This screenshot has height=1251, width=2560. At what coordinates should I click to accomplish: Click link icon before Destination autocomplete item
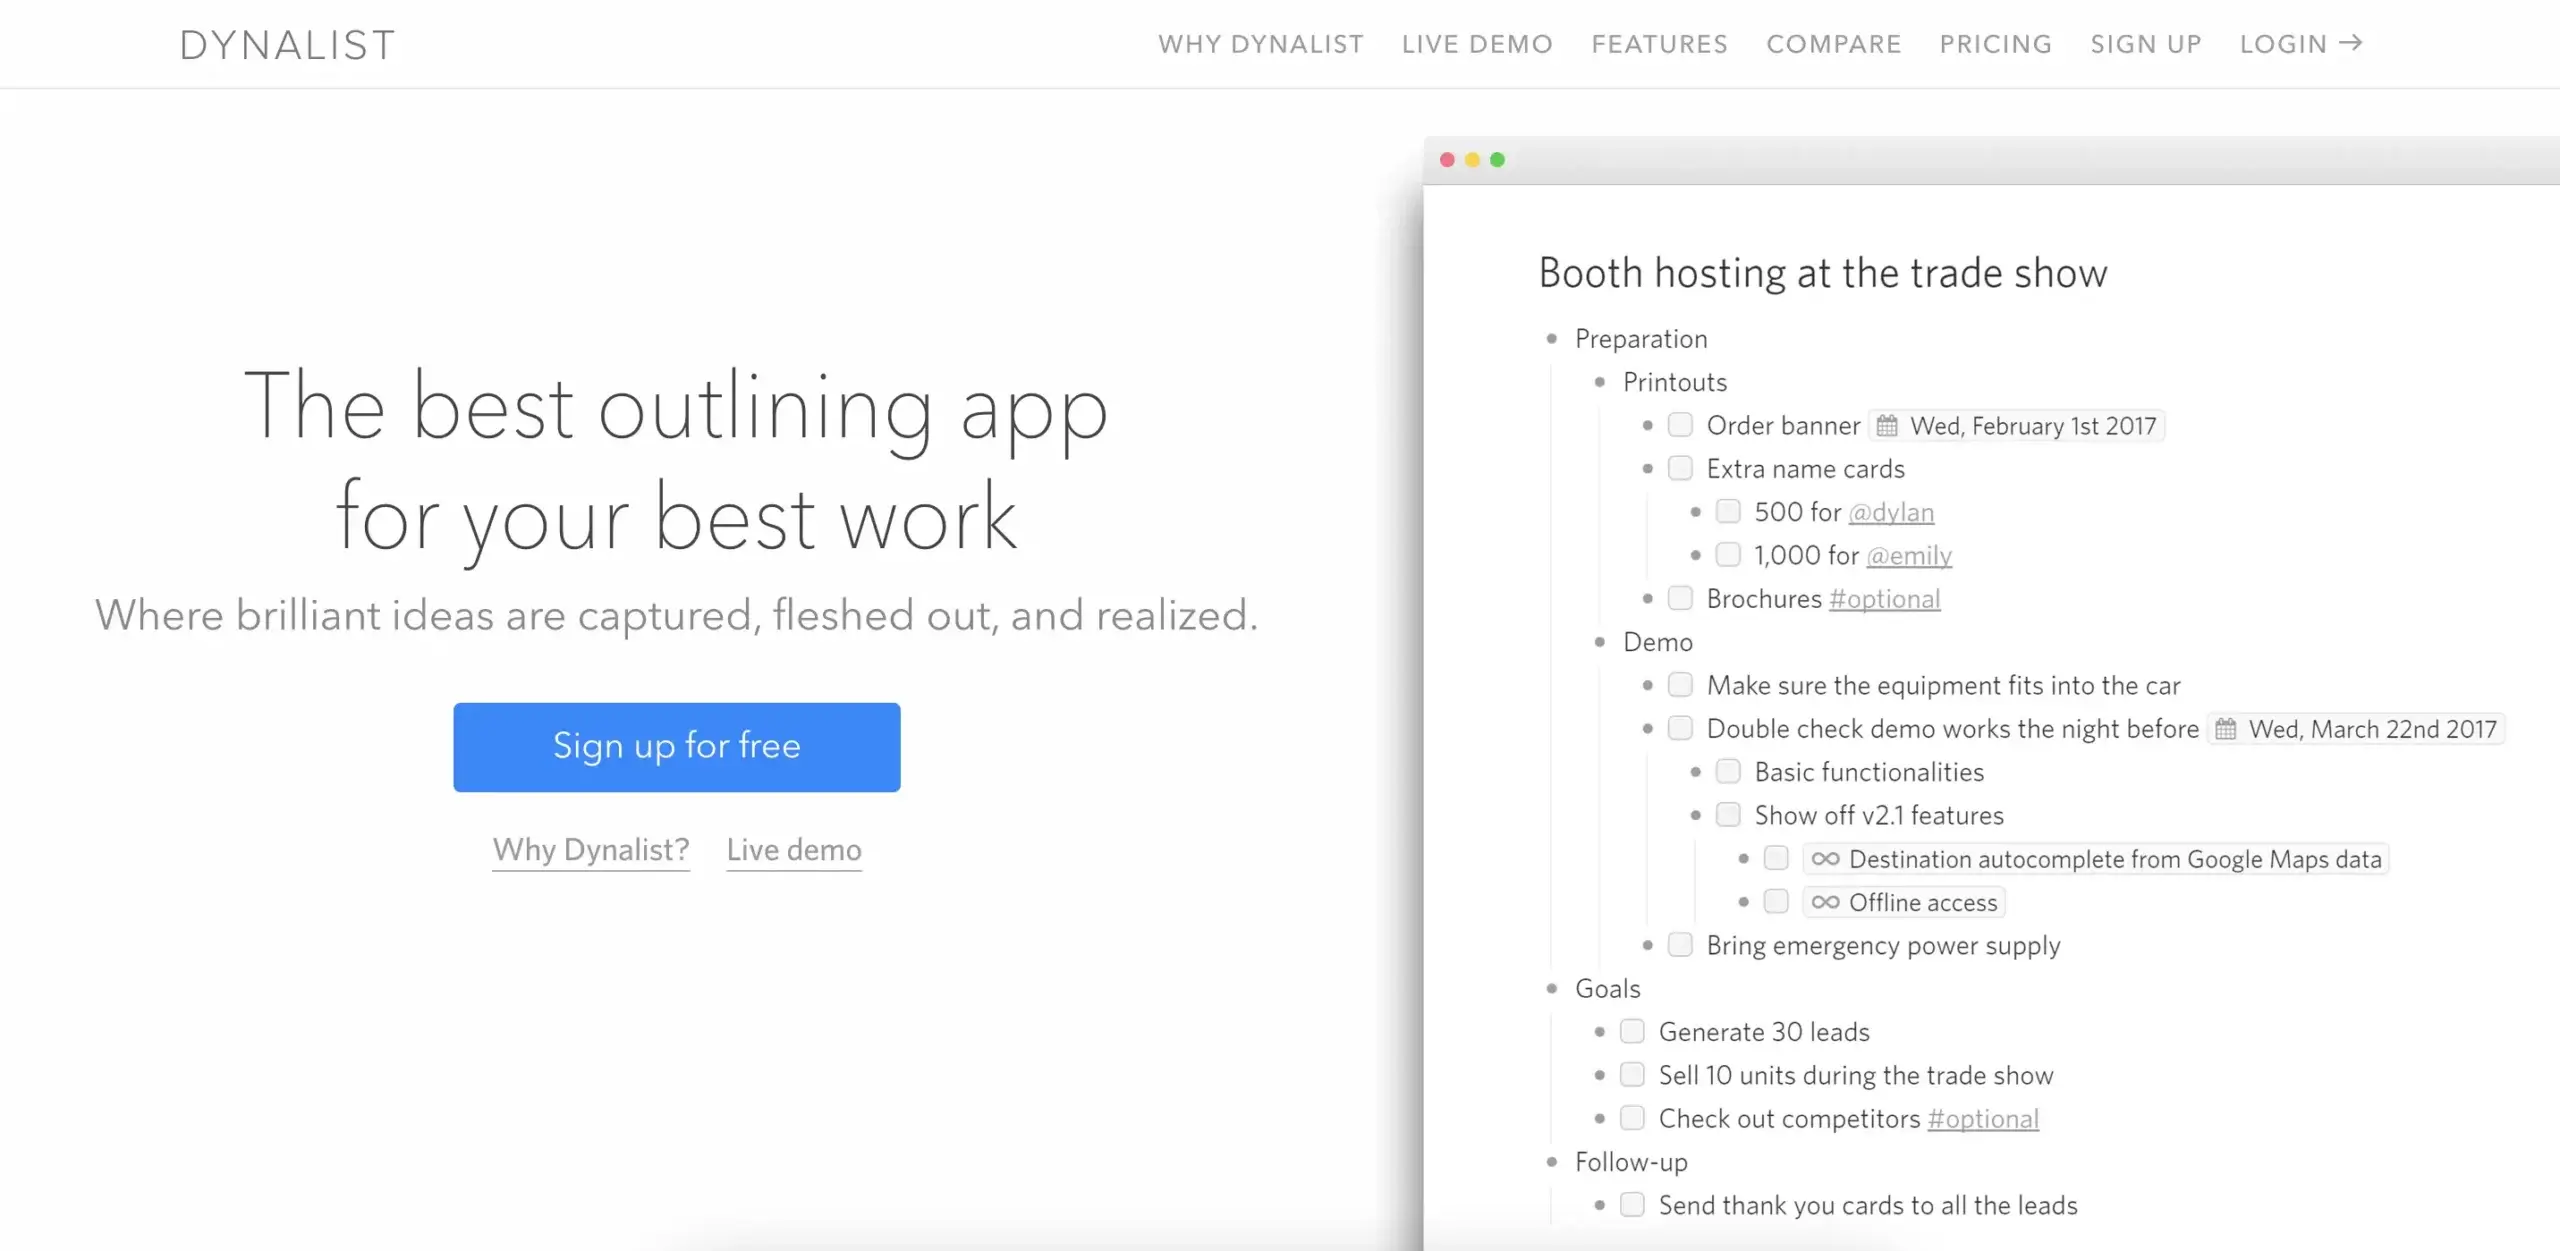pos(1825,859)
